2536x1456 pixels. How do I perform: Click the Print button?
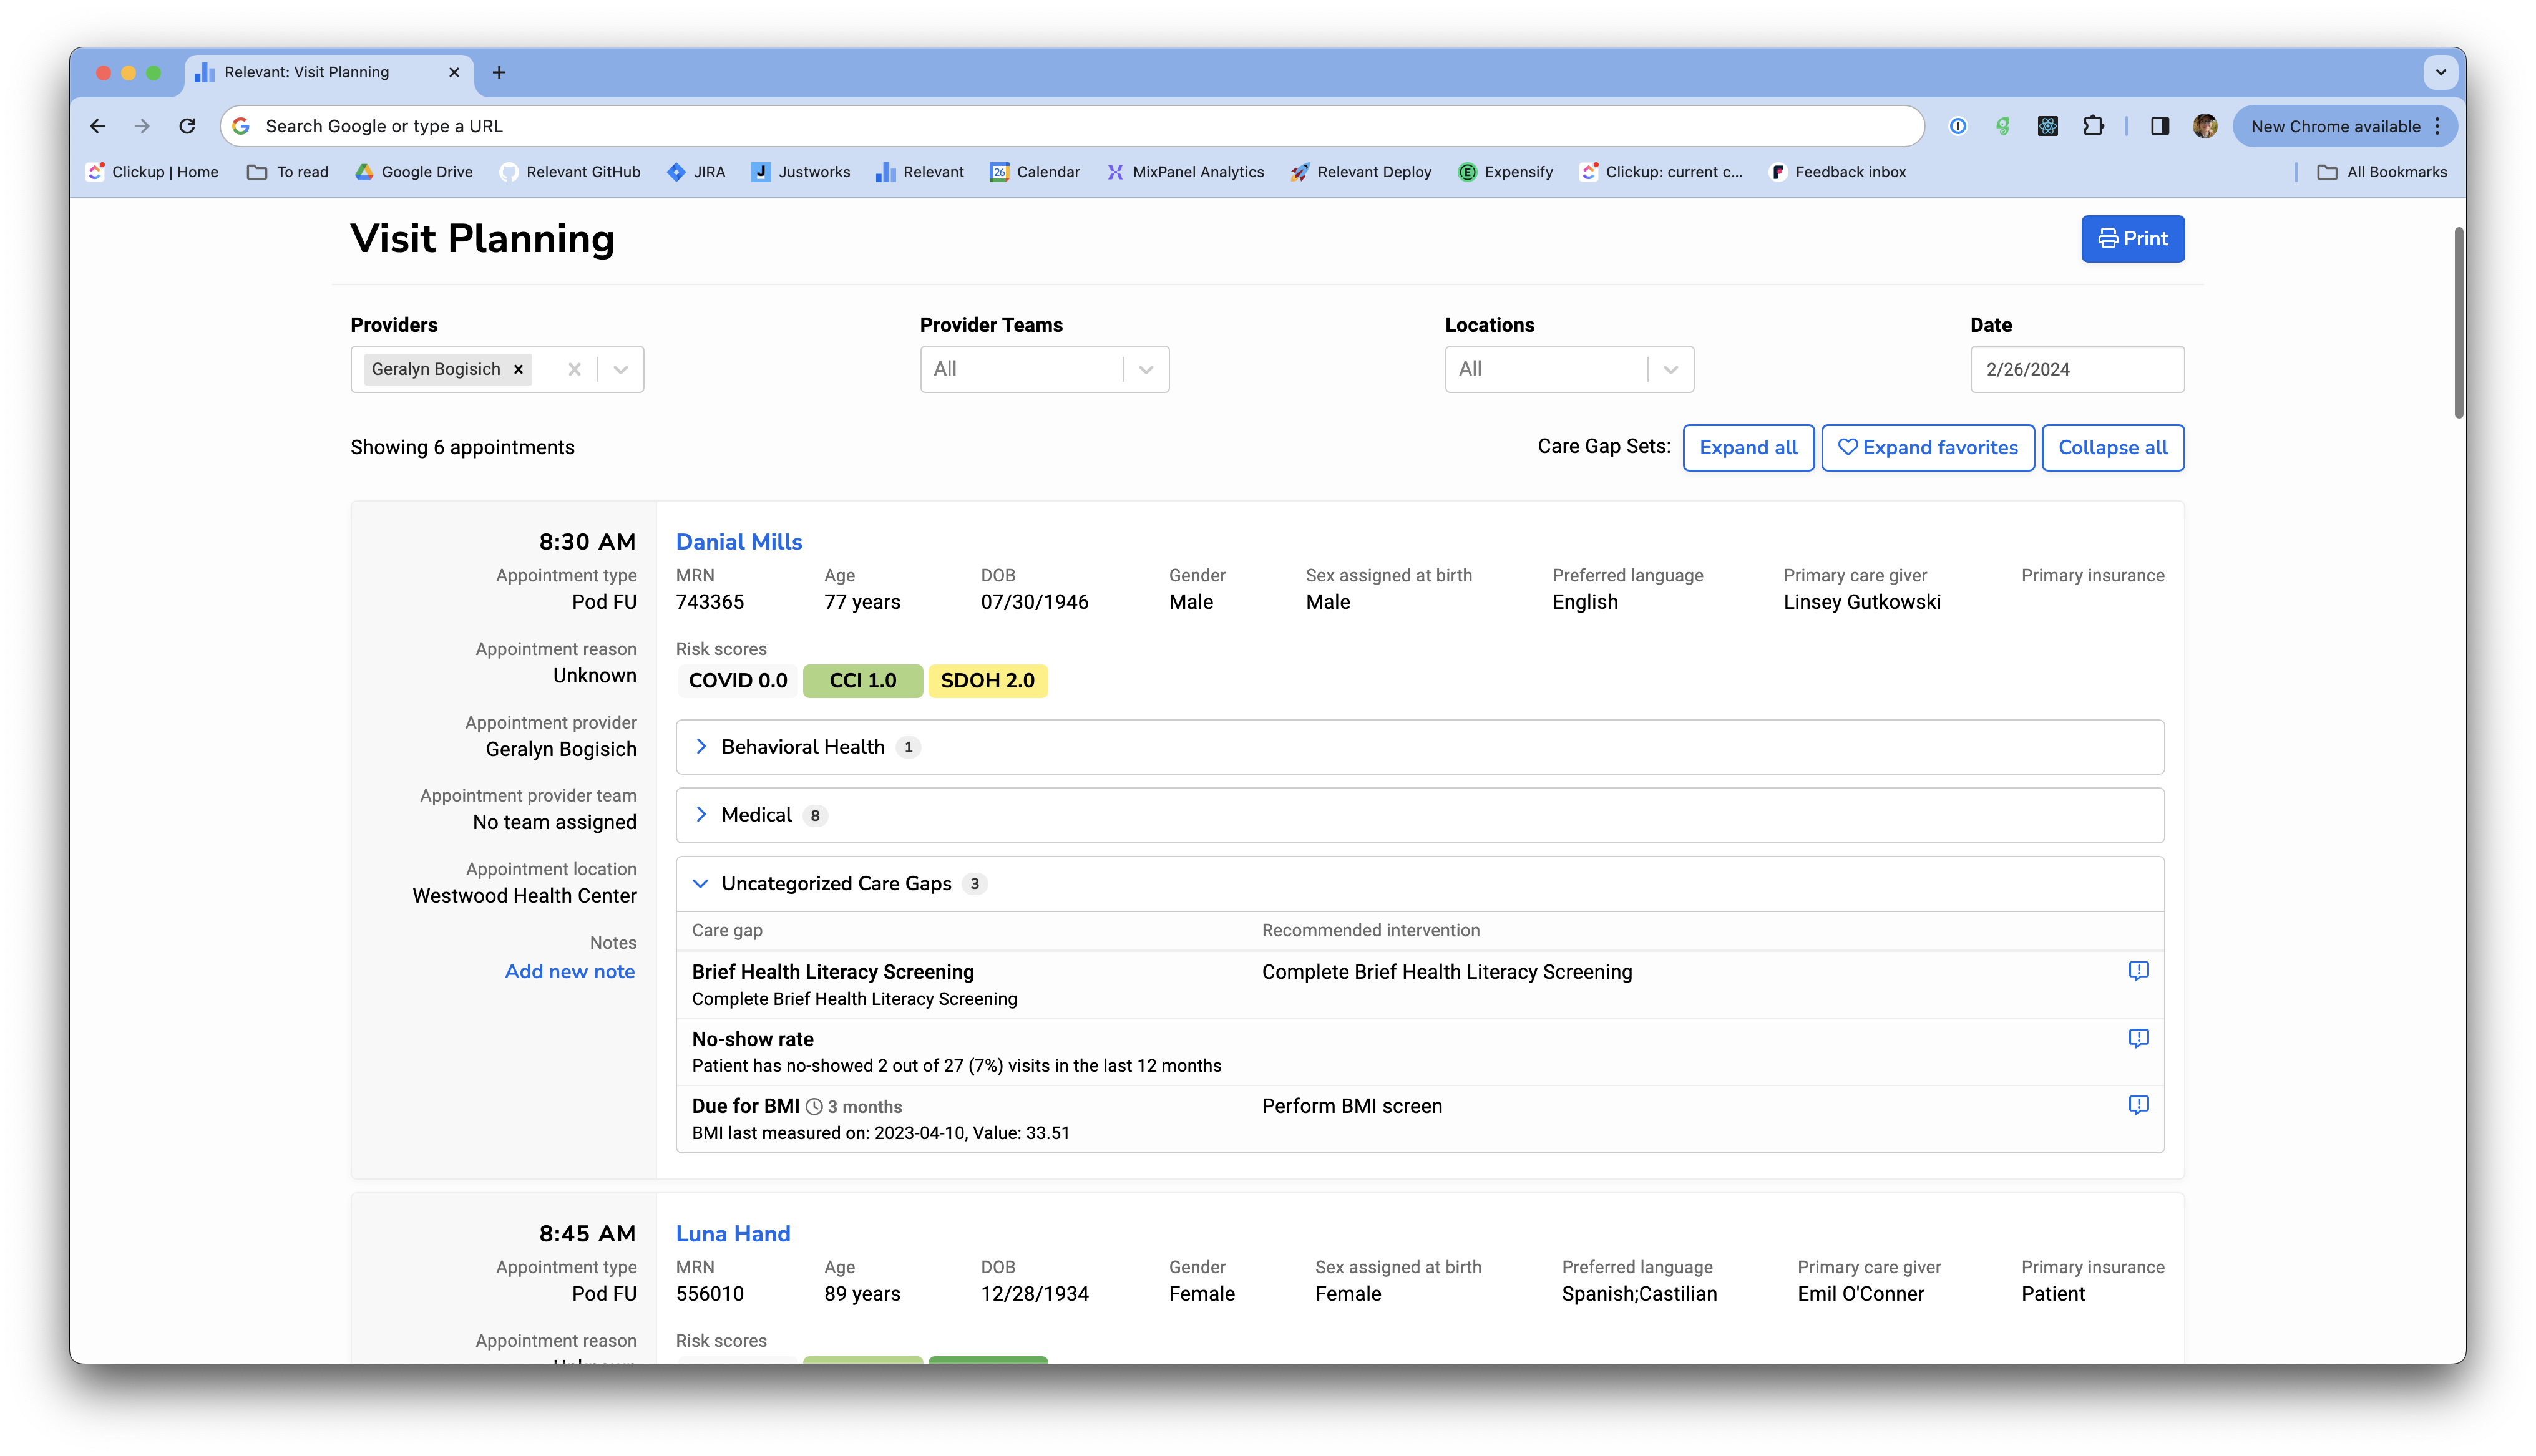2132,239
